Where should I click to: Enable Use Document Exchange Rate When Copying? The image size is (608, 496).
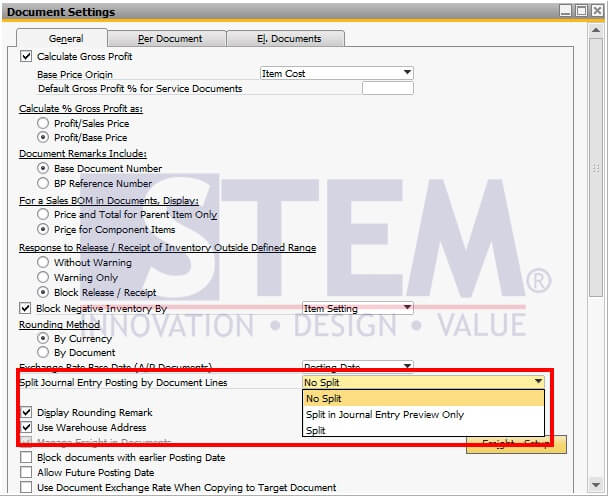coord(26,487)
